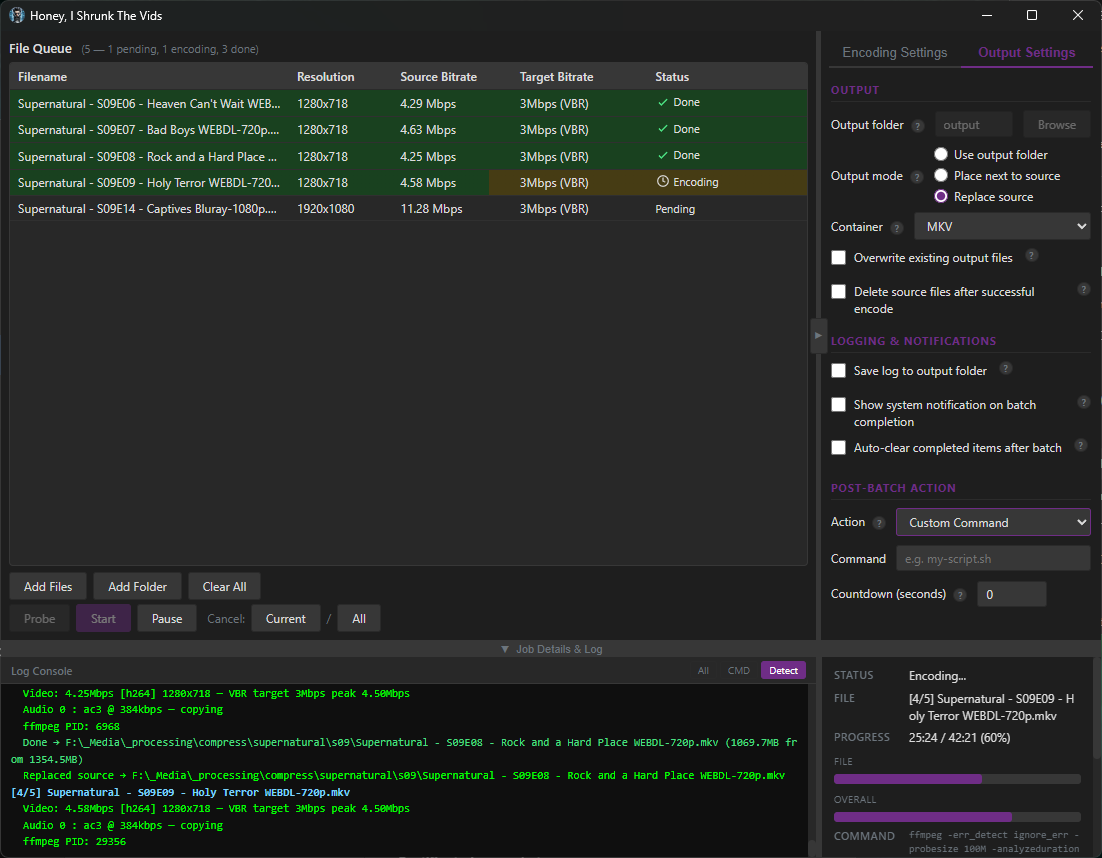Collapse the Job Details & Log section
Viewport: 1102px width, 858px height.
[x=551, y=649]
